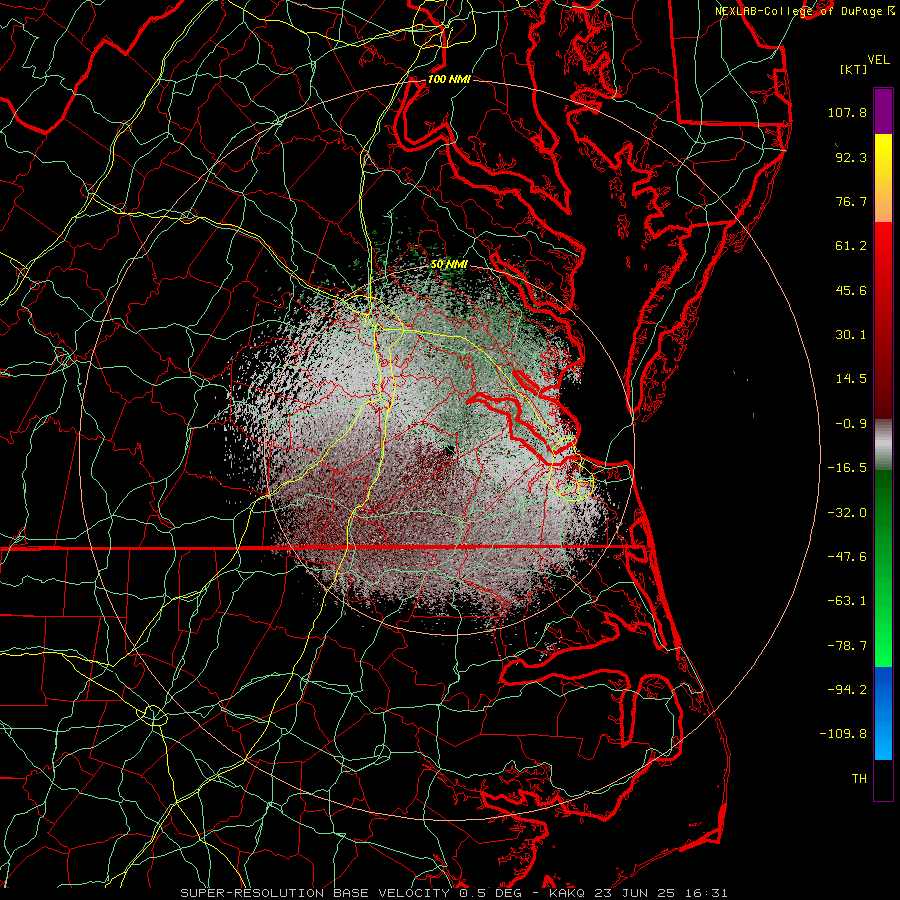This screenshot has height=900, width=900.
Task: Click the 100 NMI range ring label
Action: [x=449, y=79]
